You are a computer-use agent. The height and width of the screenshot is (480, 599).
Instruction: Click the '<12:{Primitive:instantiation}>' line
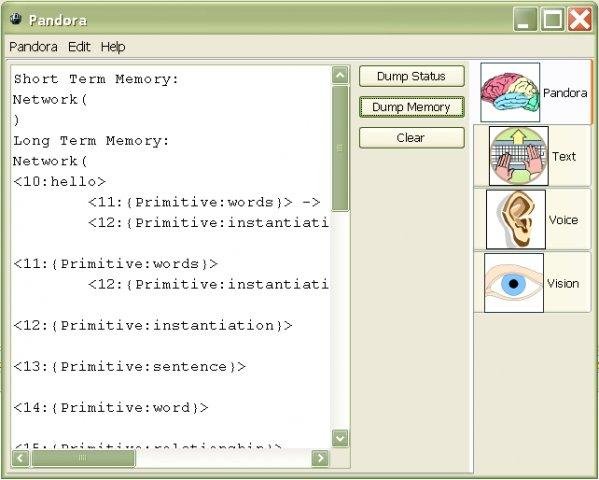click(153, 326)
